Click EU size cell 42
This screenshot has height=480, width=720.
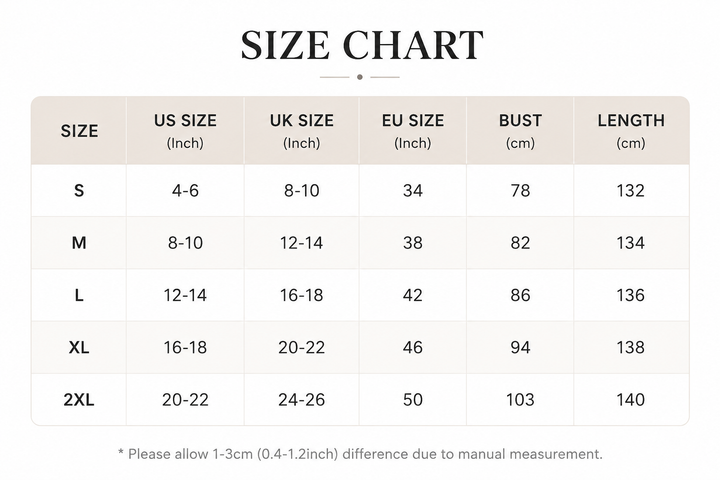click(x=413, y=295)
